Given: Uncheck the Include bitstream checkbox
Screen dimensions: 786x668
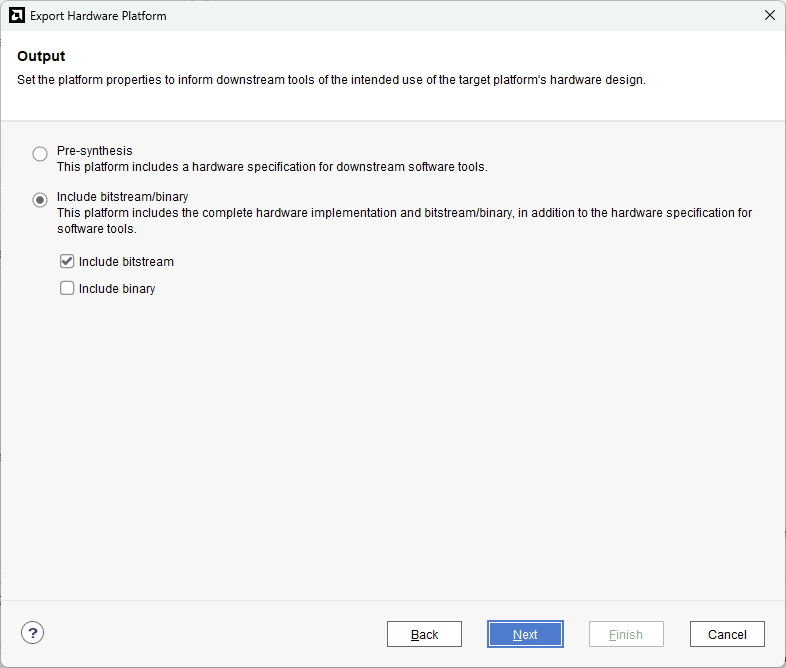Looking at the screenshot, I should (x=67, y=262).
